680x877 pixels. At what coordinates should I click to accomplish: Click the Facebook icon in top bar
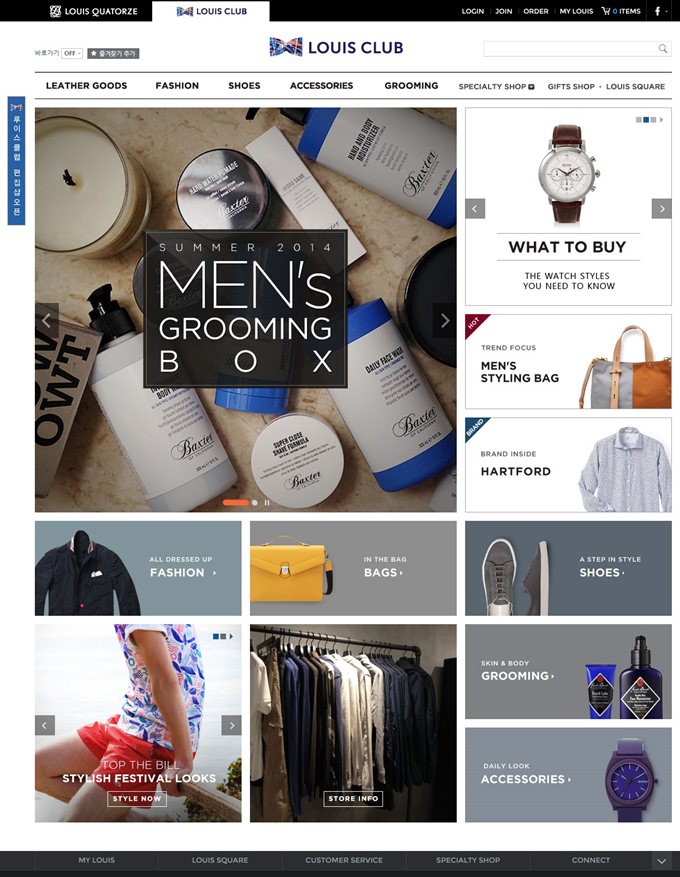[657, 11]
